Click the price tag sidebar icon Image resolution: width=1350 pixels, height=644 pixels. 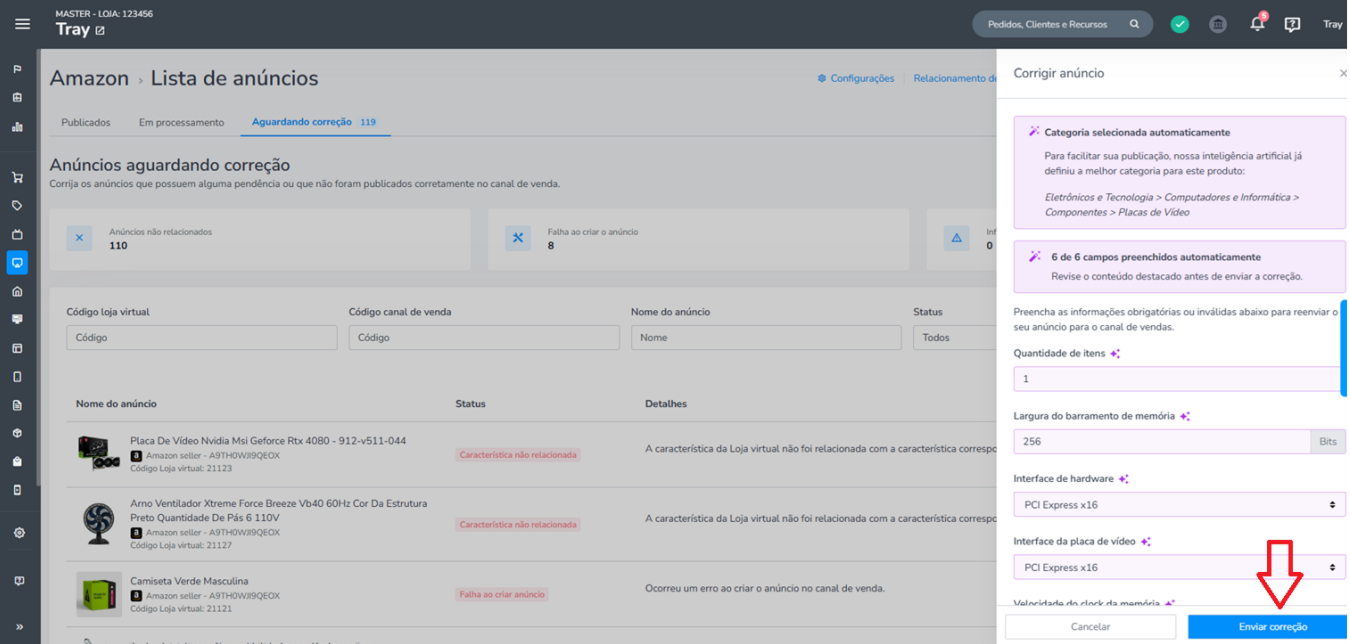coord(17,205)
